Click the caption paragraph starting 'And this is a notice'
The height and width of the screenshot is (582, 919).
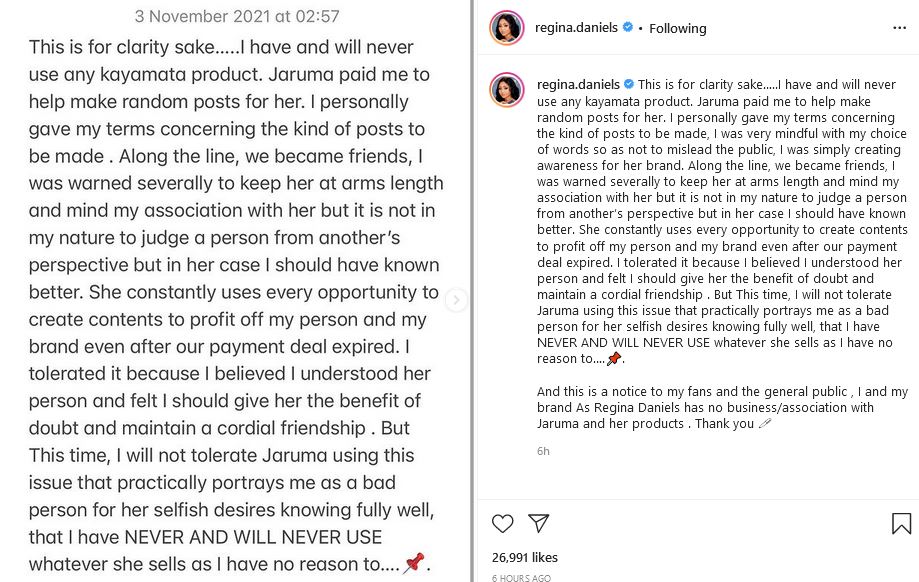(x=720, y=408)
